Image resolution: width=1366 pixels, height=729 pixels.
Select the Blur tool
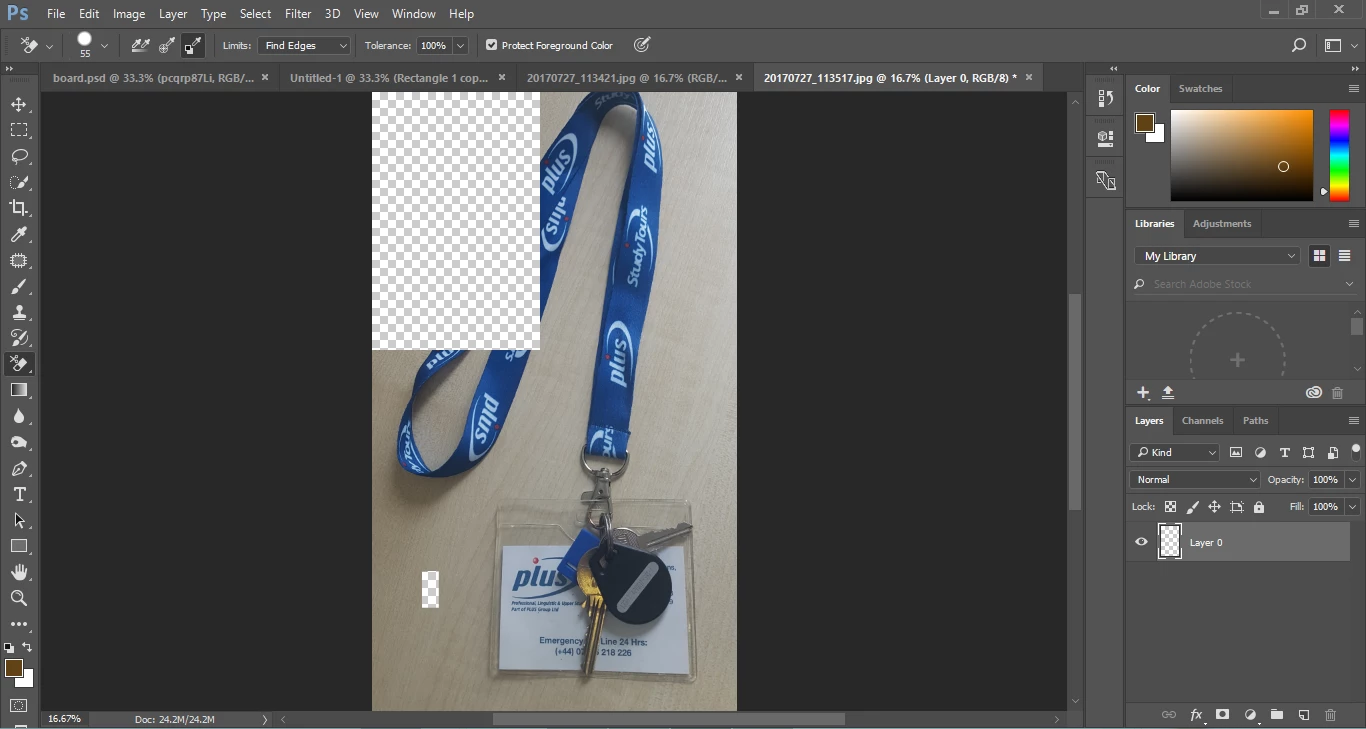(x=19, y=416)
